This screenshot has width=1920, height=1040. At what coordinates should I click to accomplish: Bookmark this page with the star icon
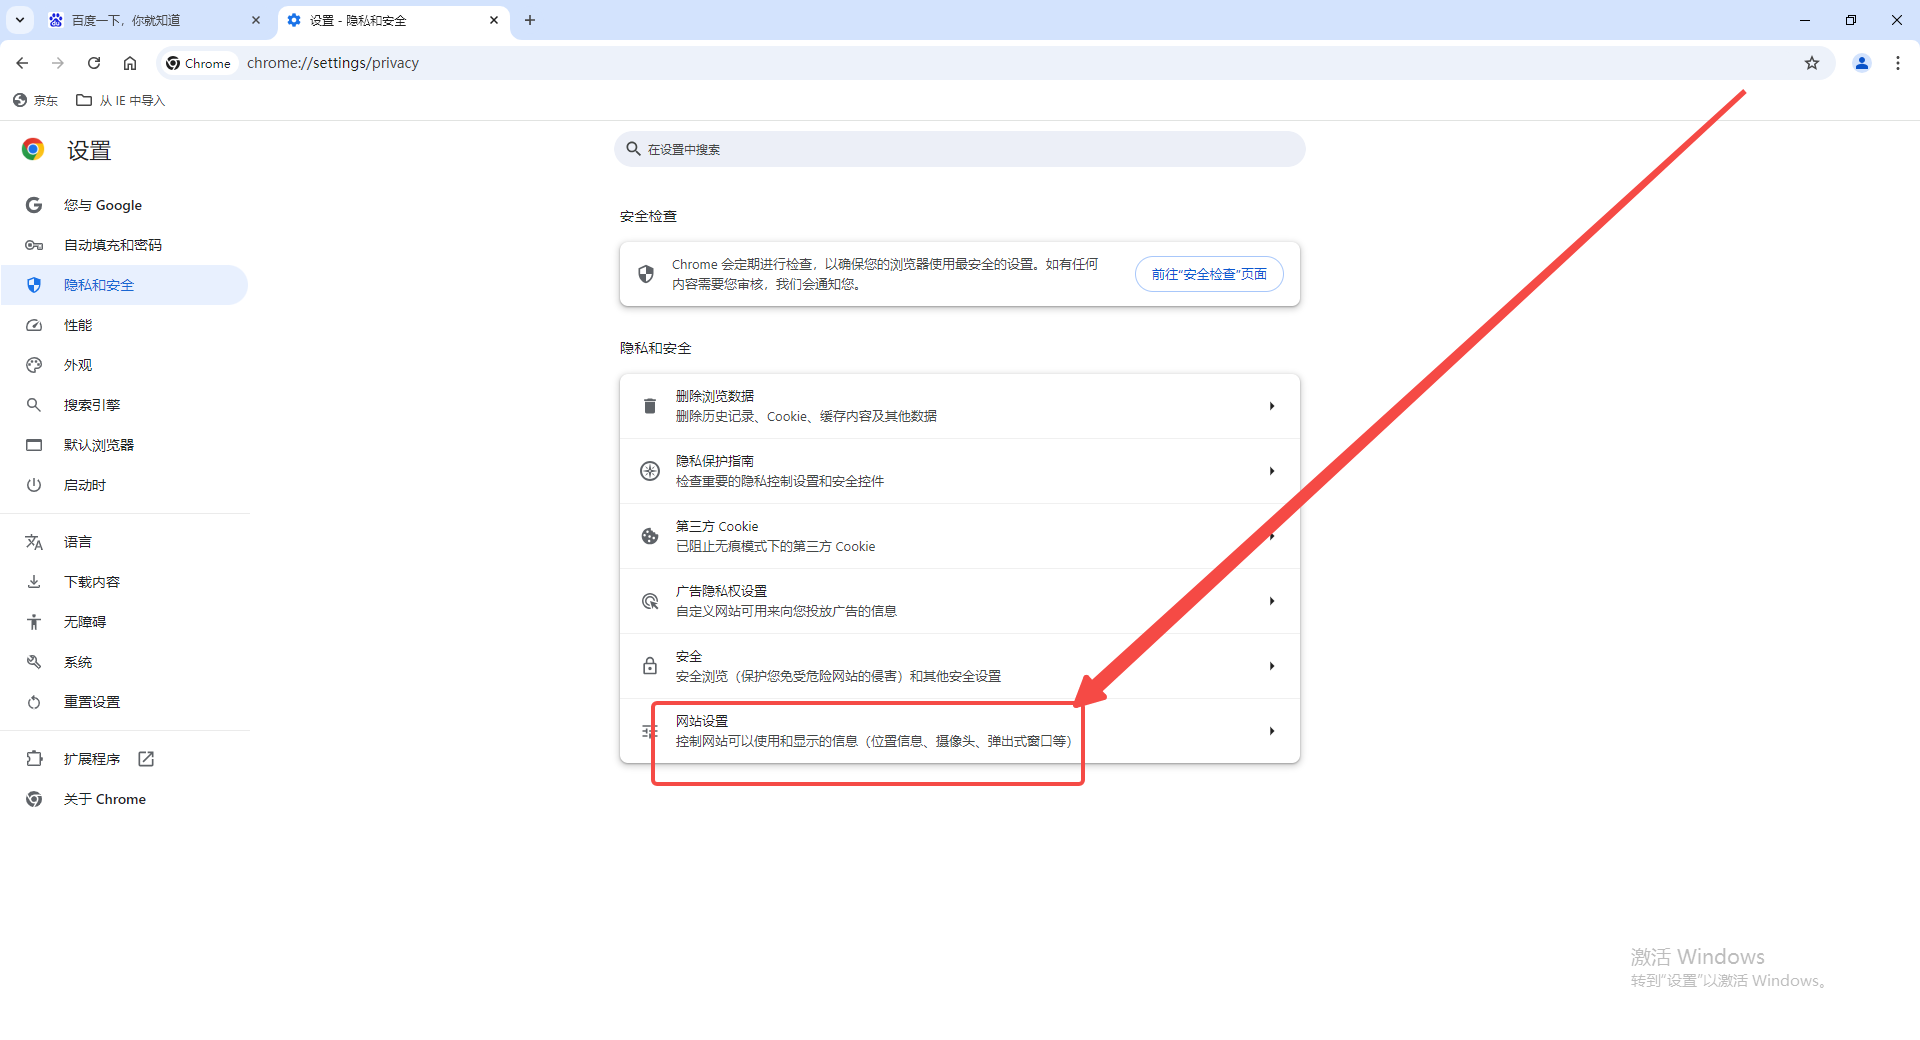1812,63
